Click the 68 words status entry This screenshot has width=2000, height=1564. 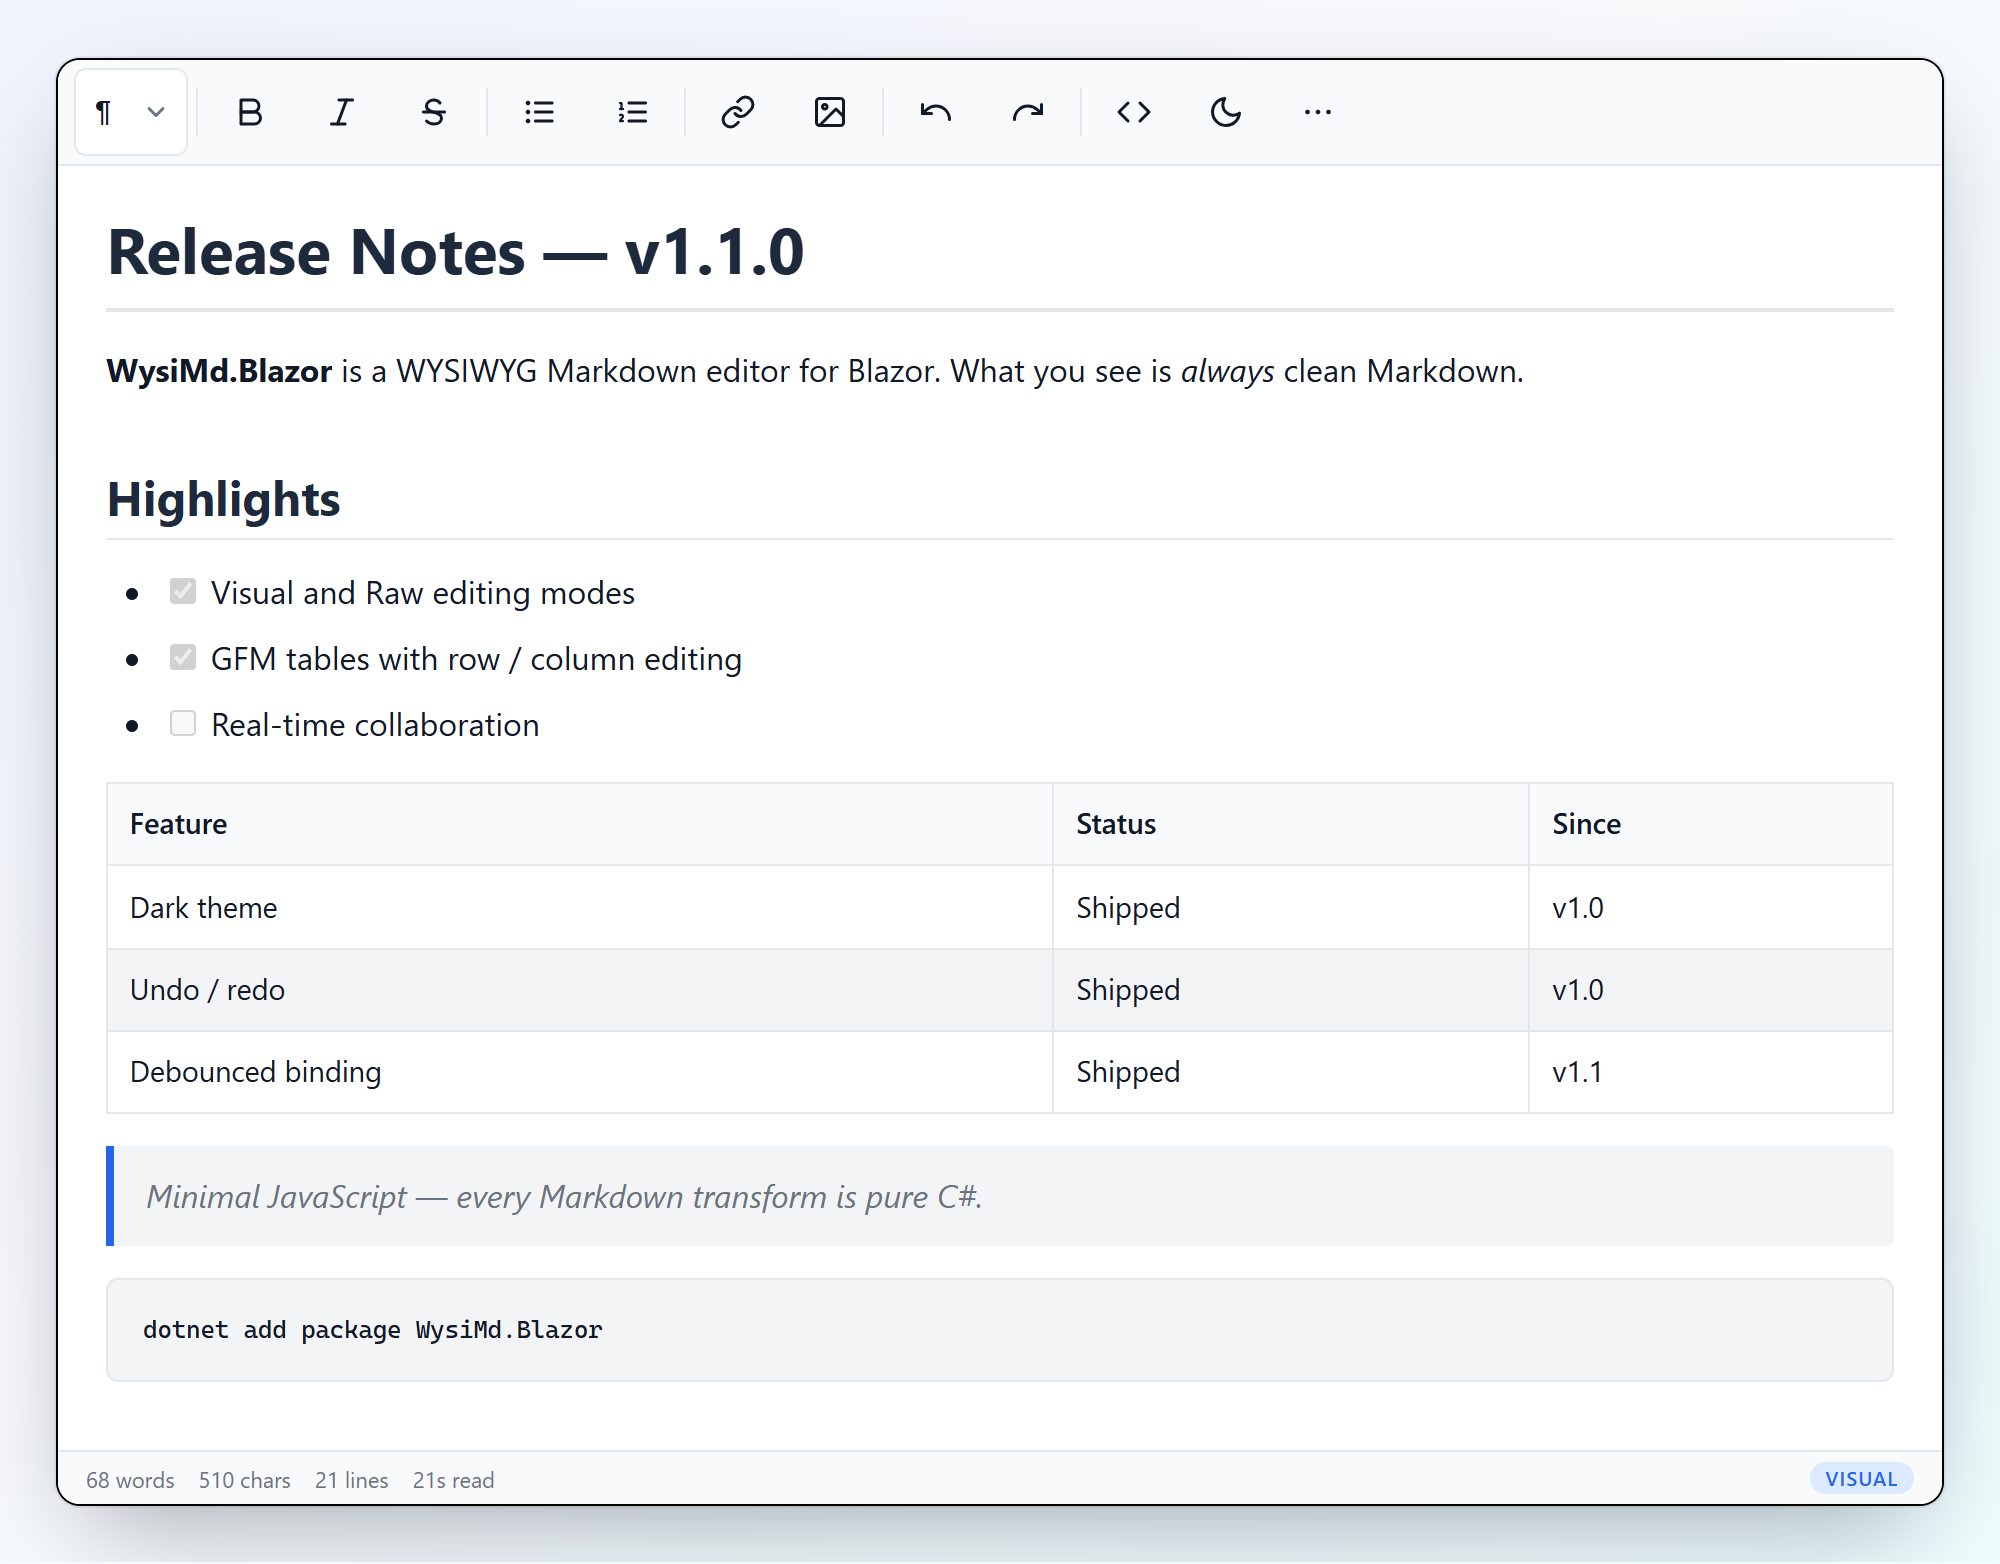point(130,1480)
